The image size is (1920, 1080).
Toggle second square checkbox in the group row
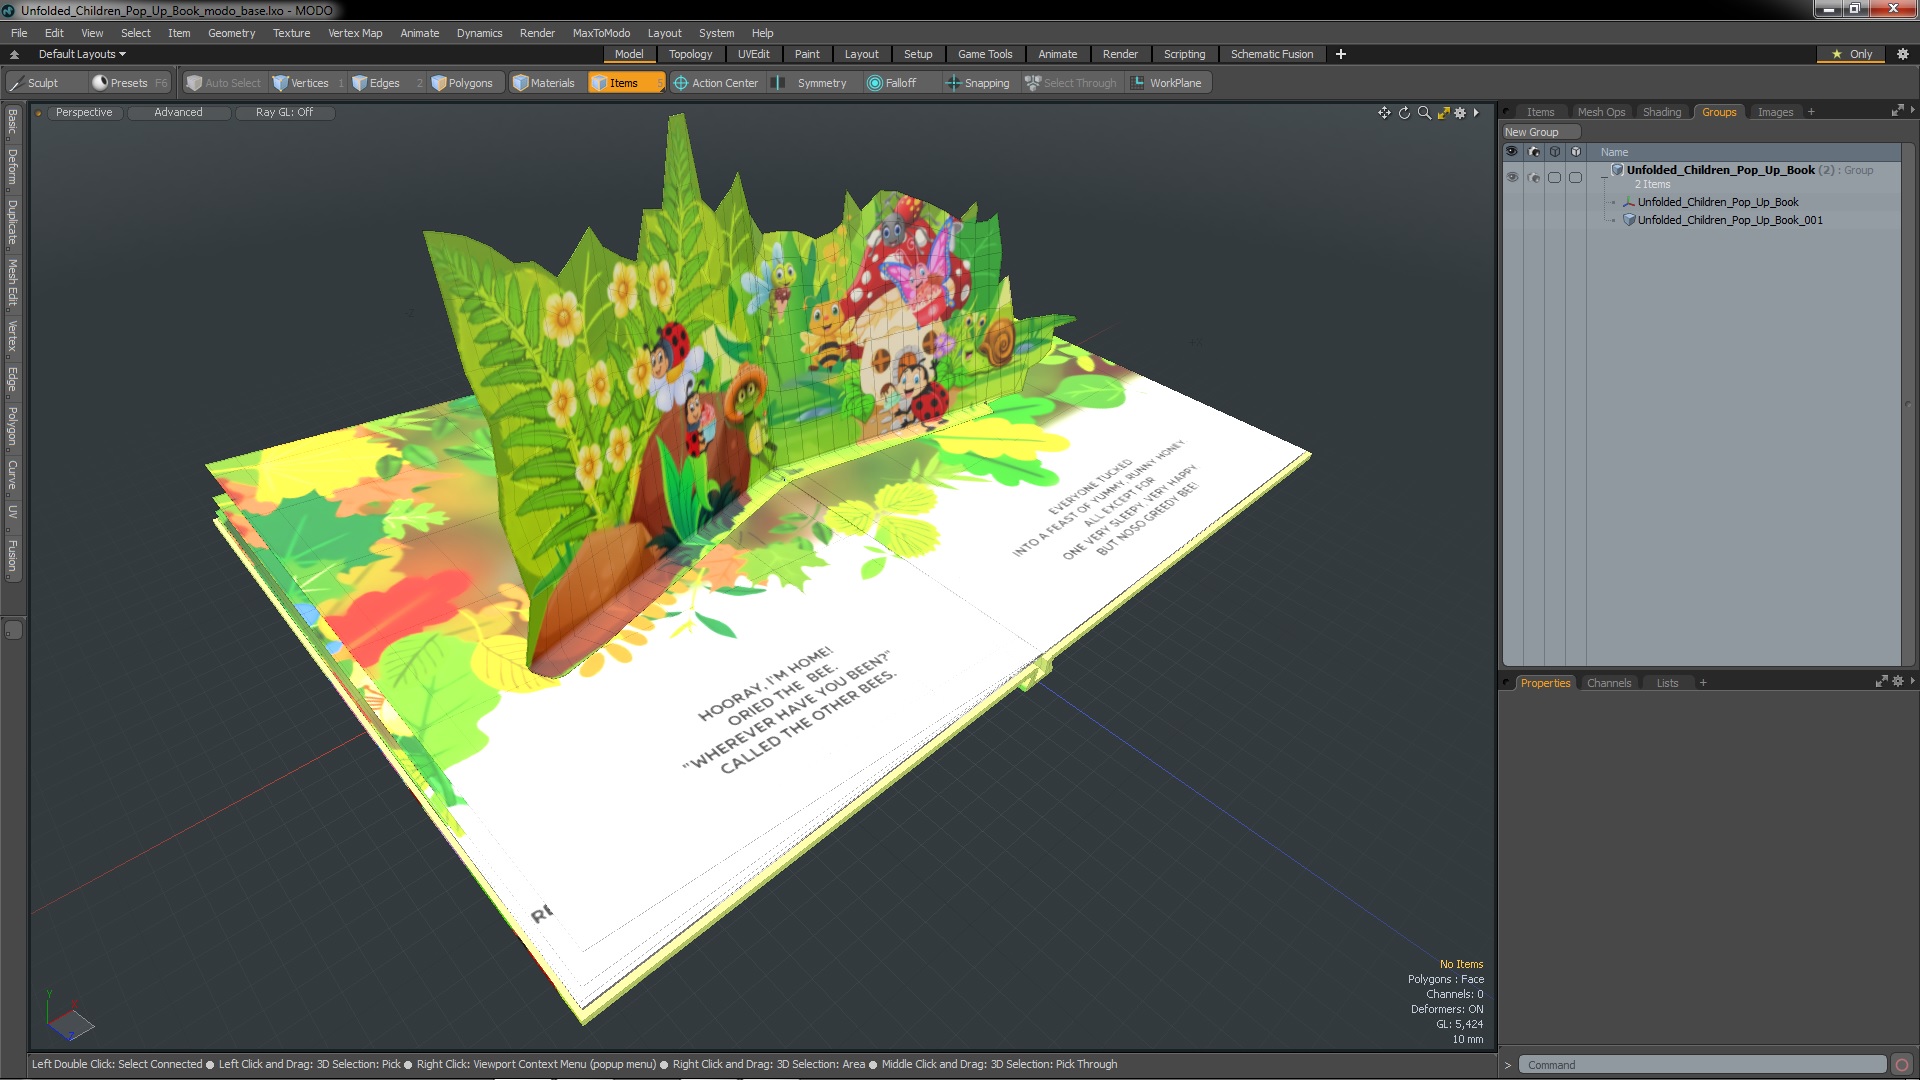click(1575, 177)
